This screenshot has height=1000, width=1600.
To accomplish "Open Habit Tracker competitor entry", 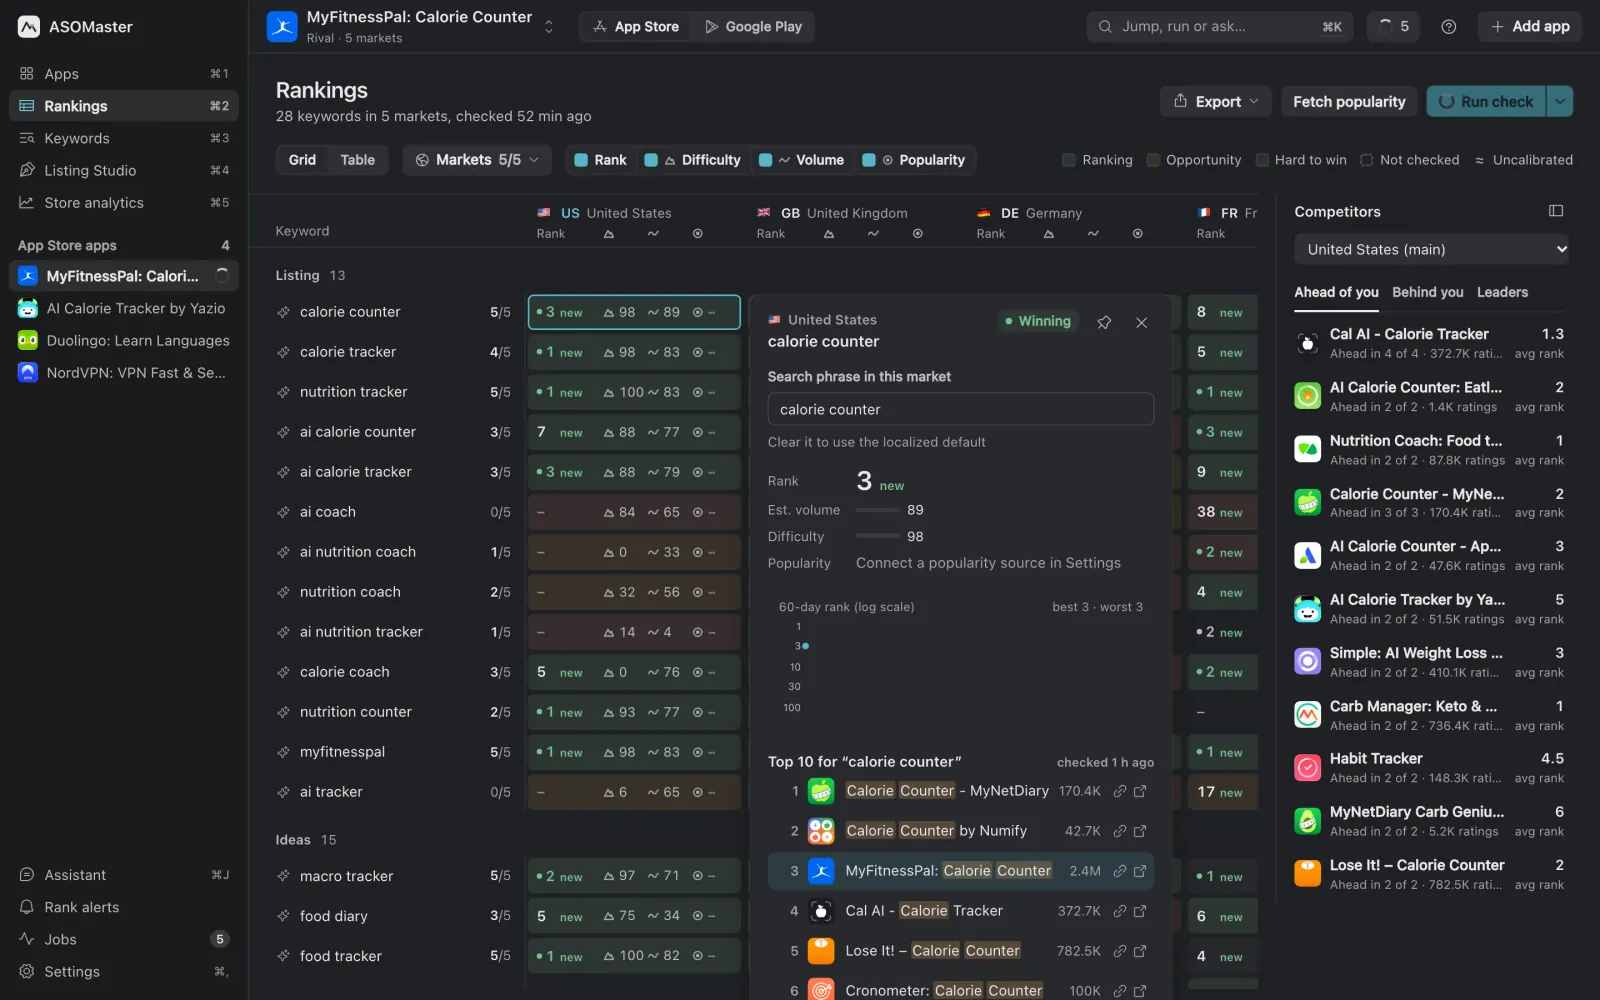I will [1430, 768].
